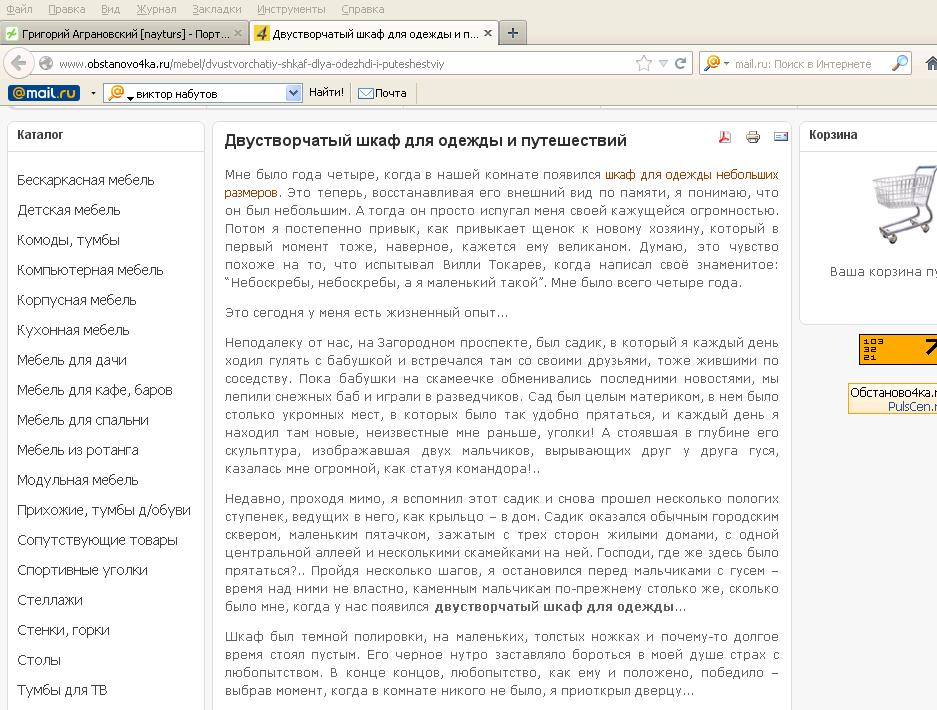
Task: Print the article with printer icon
Action: coord(752,137)
